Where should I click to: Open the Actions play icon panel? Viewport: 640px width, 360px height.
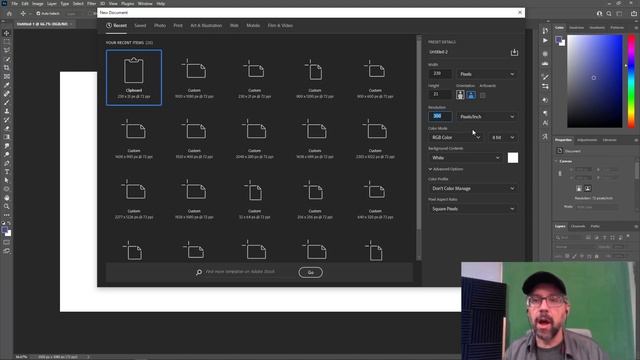click(x=545, y=40)
